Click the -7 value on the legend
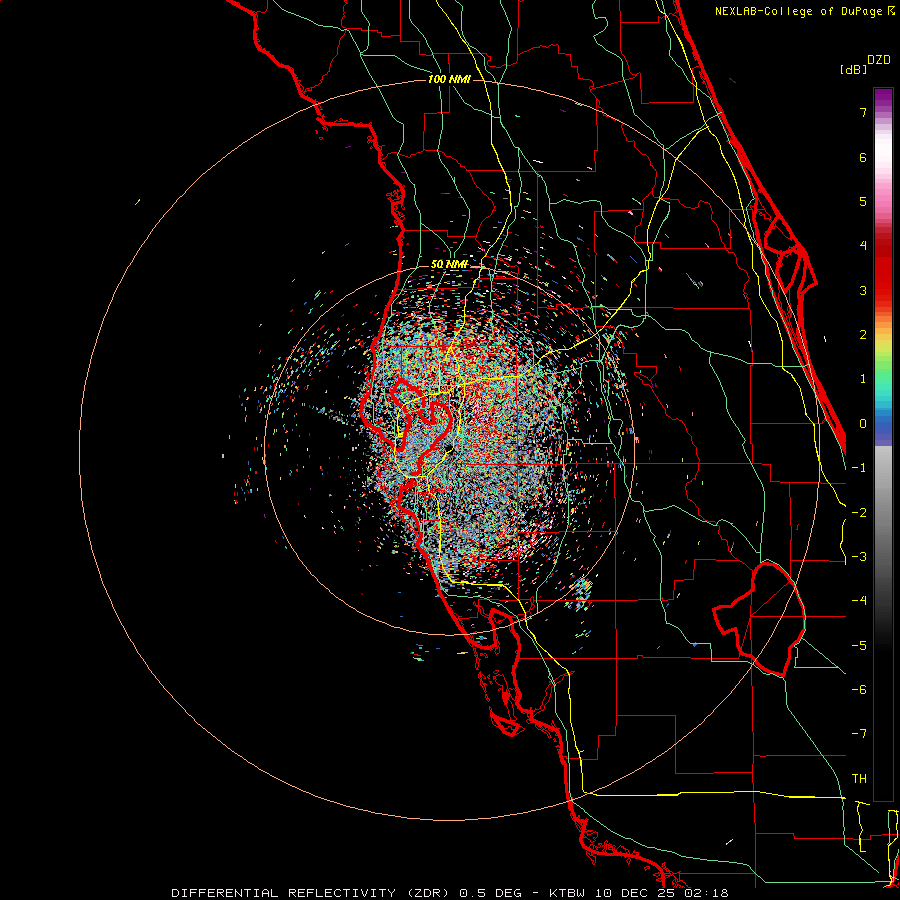This screenshot has height=900, width=900. (859, 734)
